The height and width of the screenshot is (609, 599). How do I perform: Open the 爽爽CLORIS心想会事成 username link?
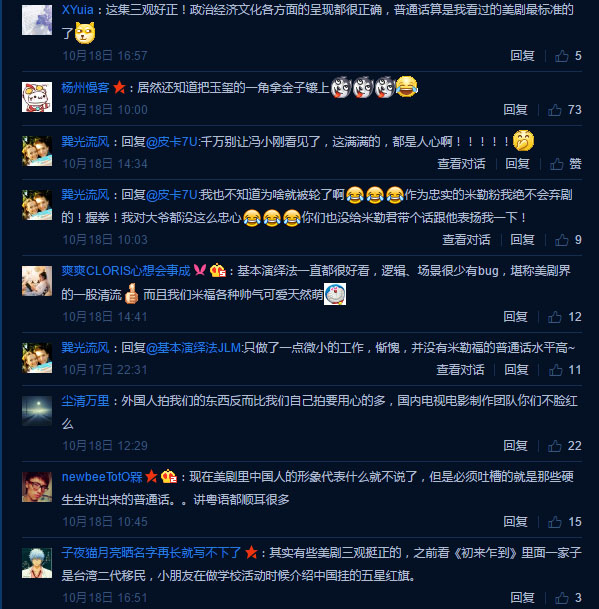pos(126,271)
